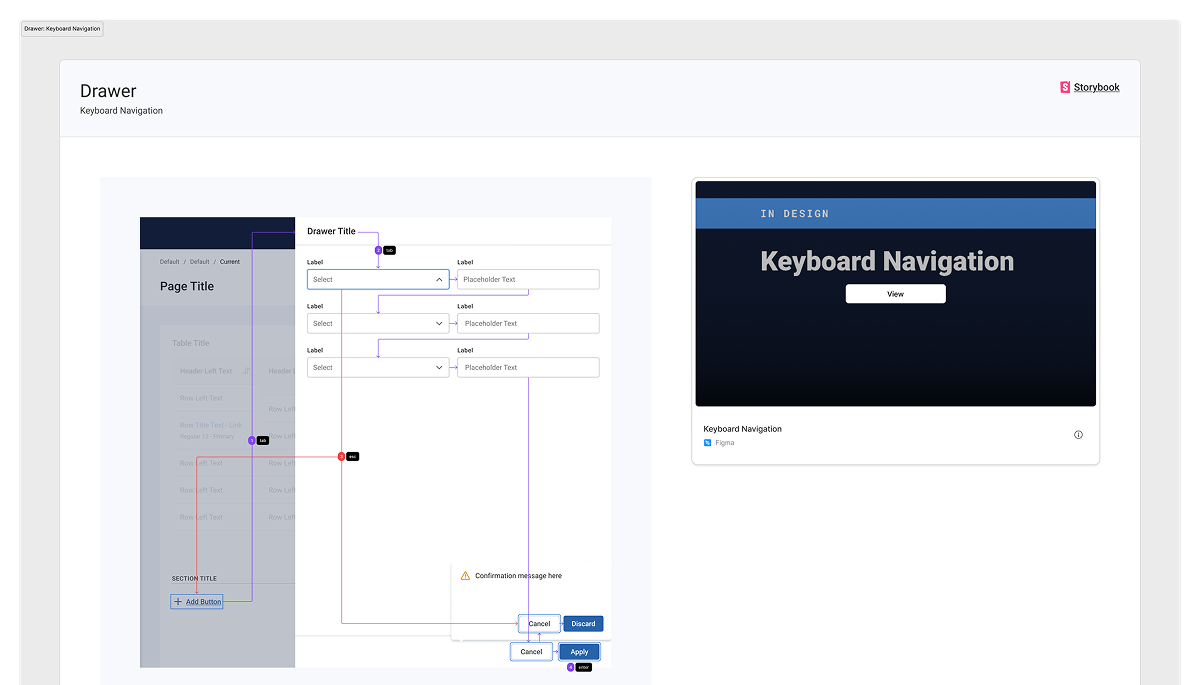Click the 'Drawer: Keyboard Navigation' label at top
Image resolution: width=1200 pixels, height=685 pixels.
(62, 29)
